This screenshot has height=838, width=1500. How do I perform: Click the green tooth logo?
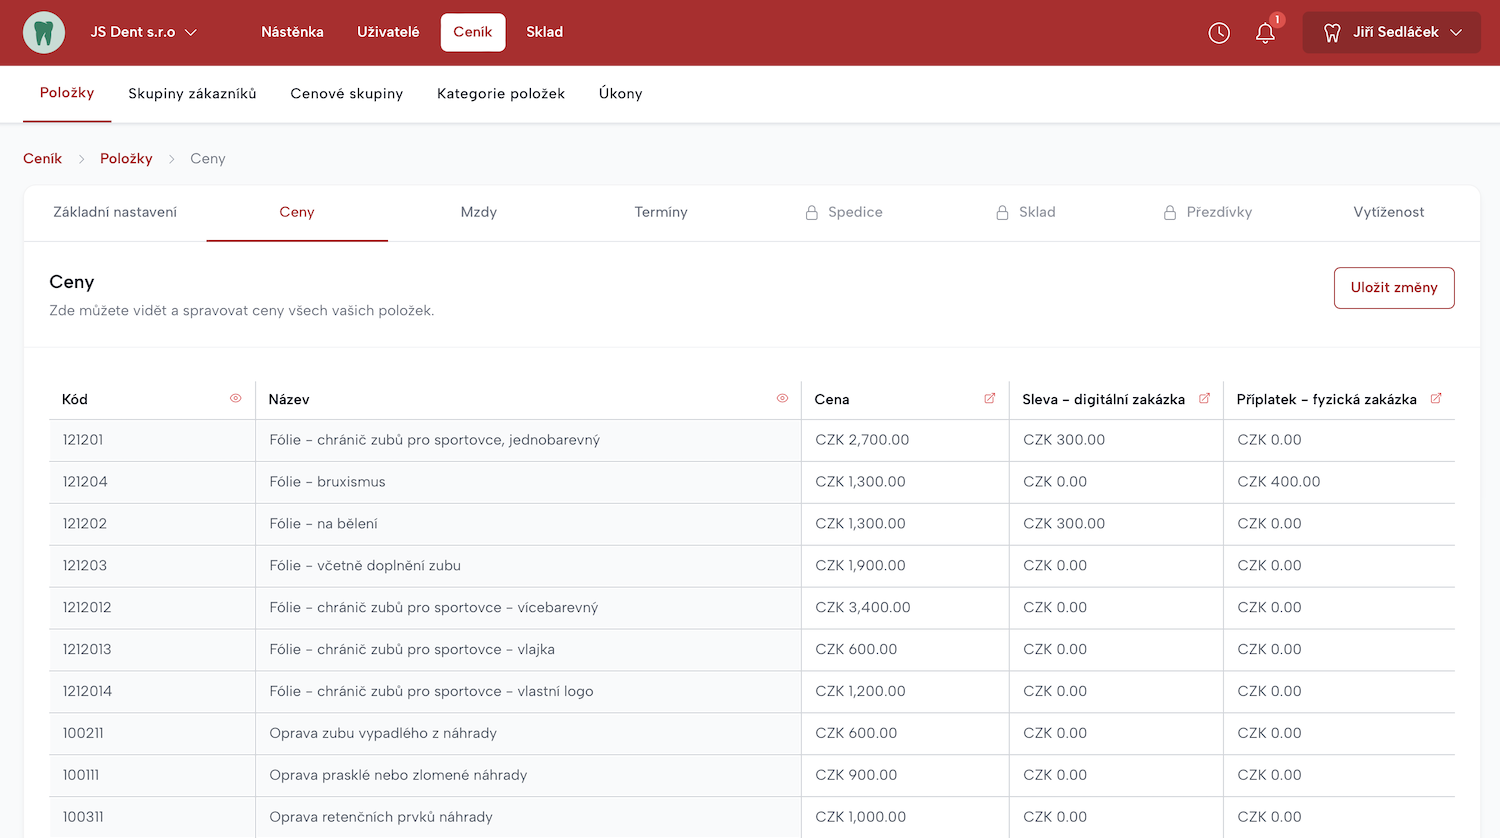44,32
